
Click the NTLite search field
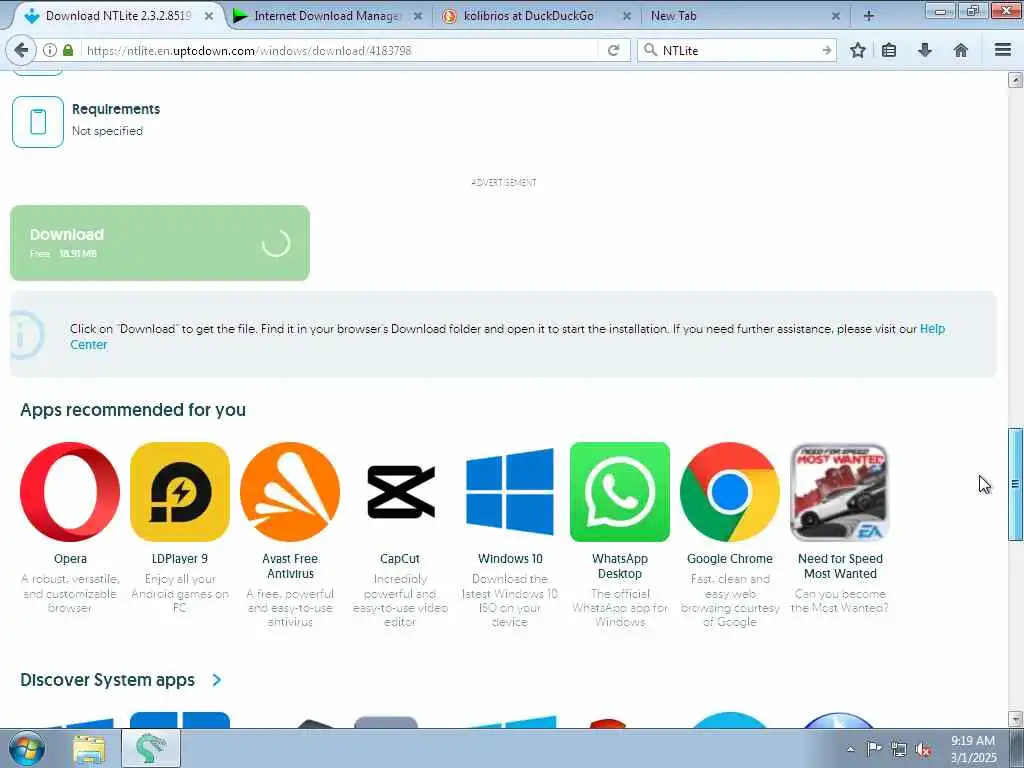(x=738, y=50)
